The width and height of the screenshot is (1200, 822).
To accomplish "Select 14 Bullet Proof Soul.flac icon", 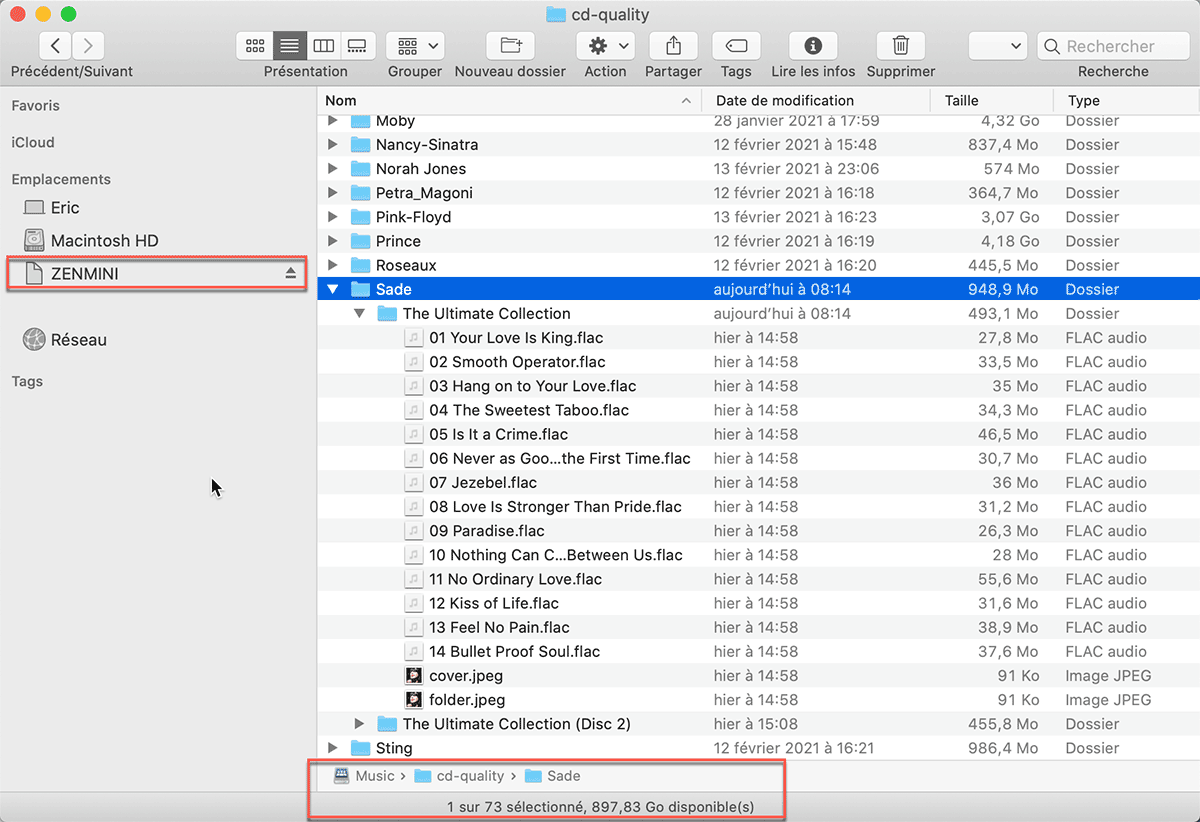I will [414, 651].
